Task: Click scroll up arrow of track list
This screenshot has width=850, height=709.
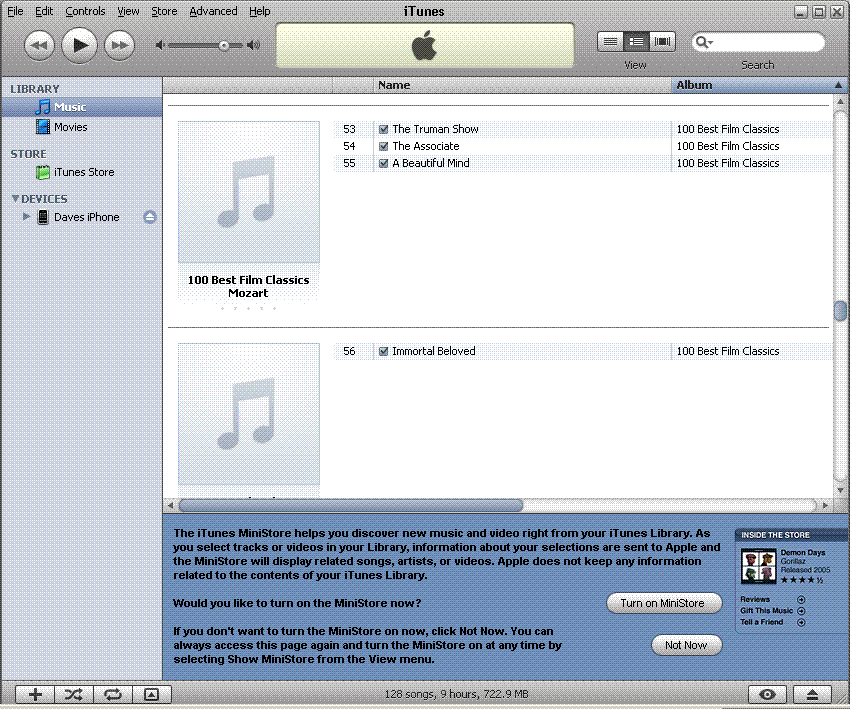Action: (x=840, y=101)
